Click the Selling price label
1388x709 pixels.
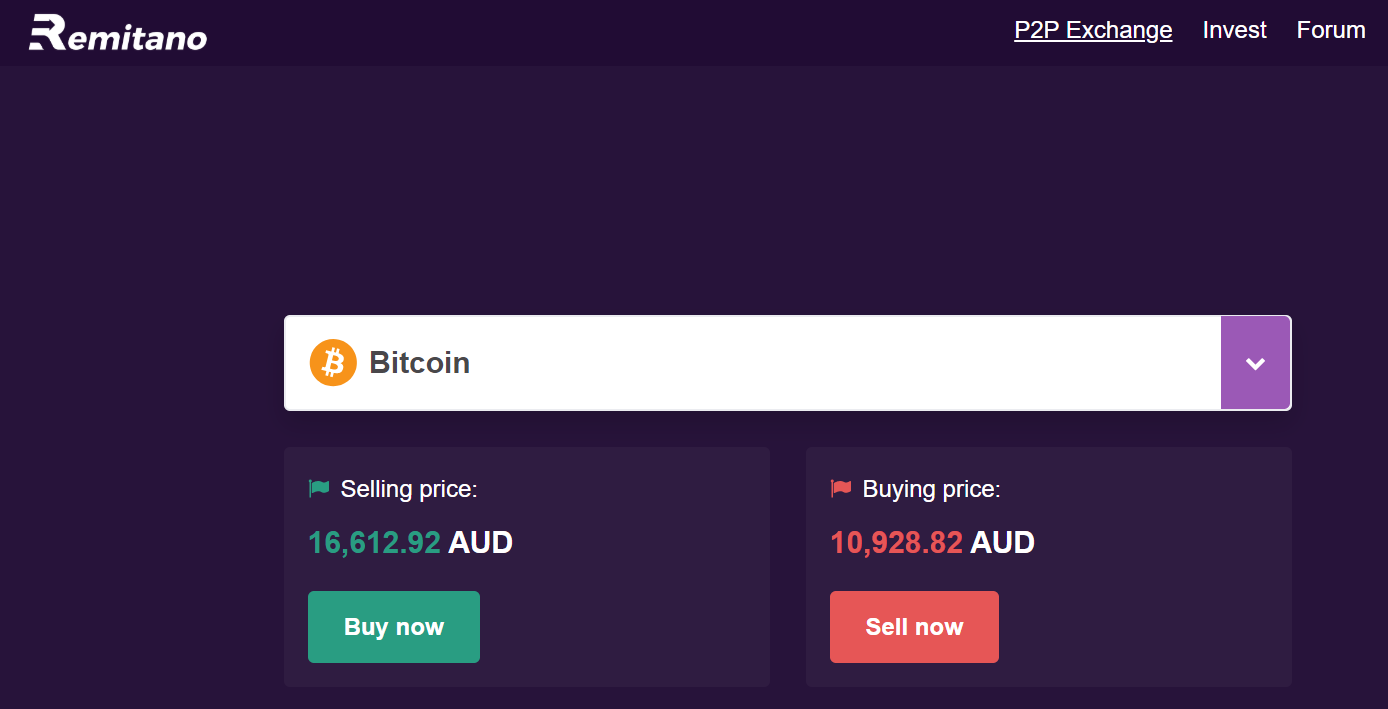pos(409,489)
